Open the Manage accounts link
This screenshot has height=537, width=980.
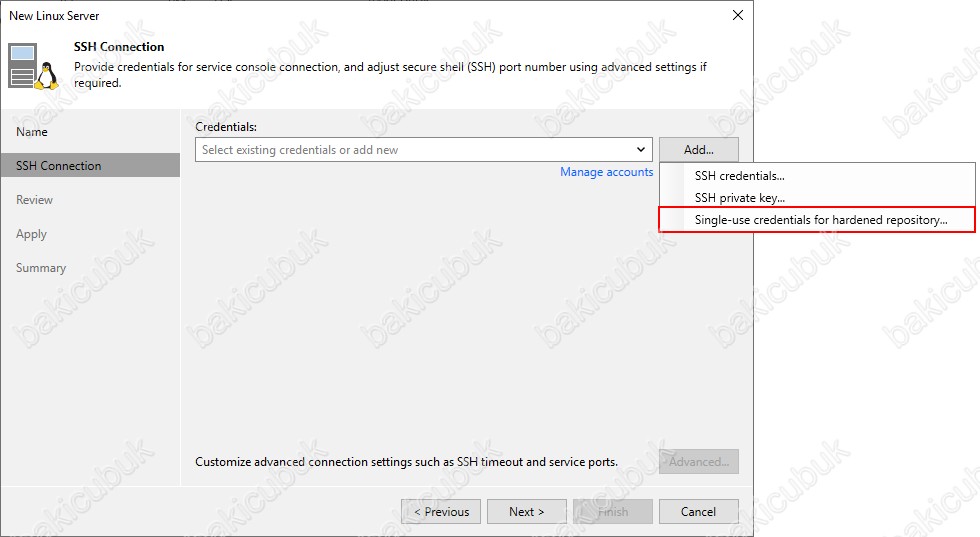tap(606, 172)
